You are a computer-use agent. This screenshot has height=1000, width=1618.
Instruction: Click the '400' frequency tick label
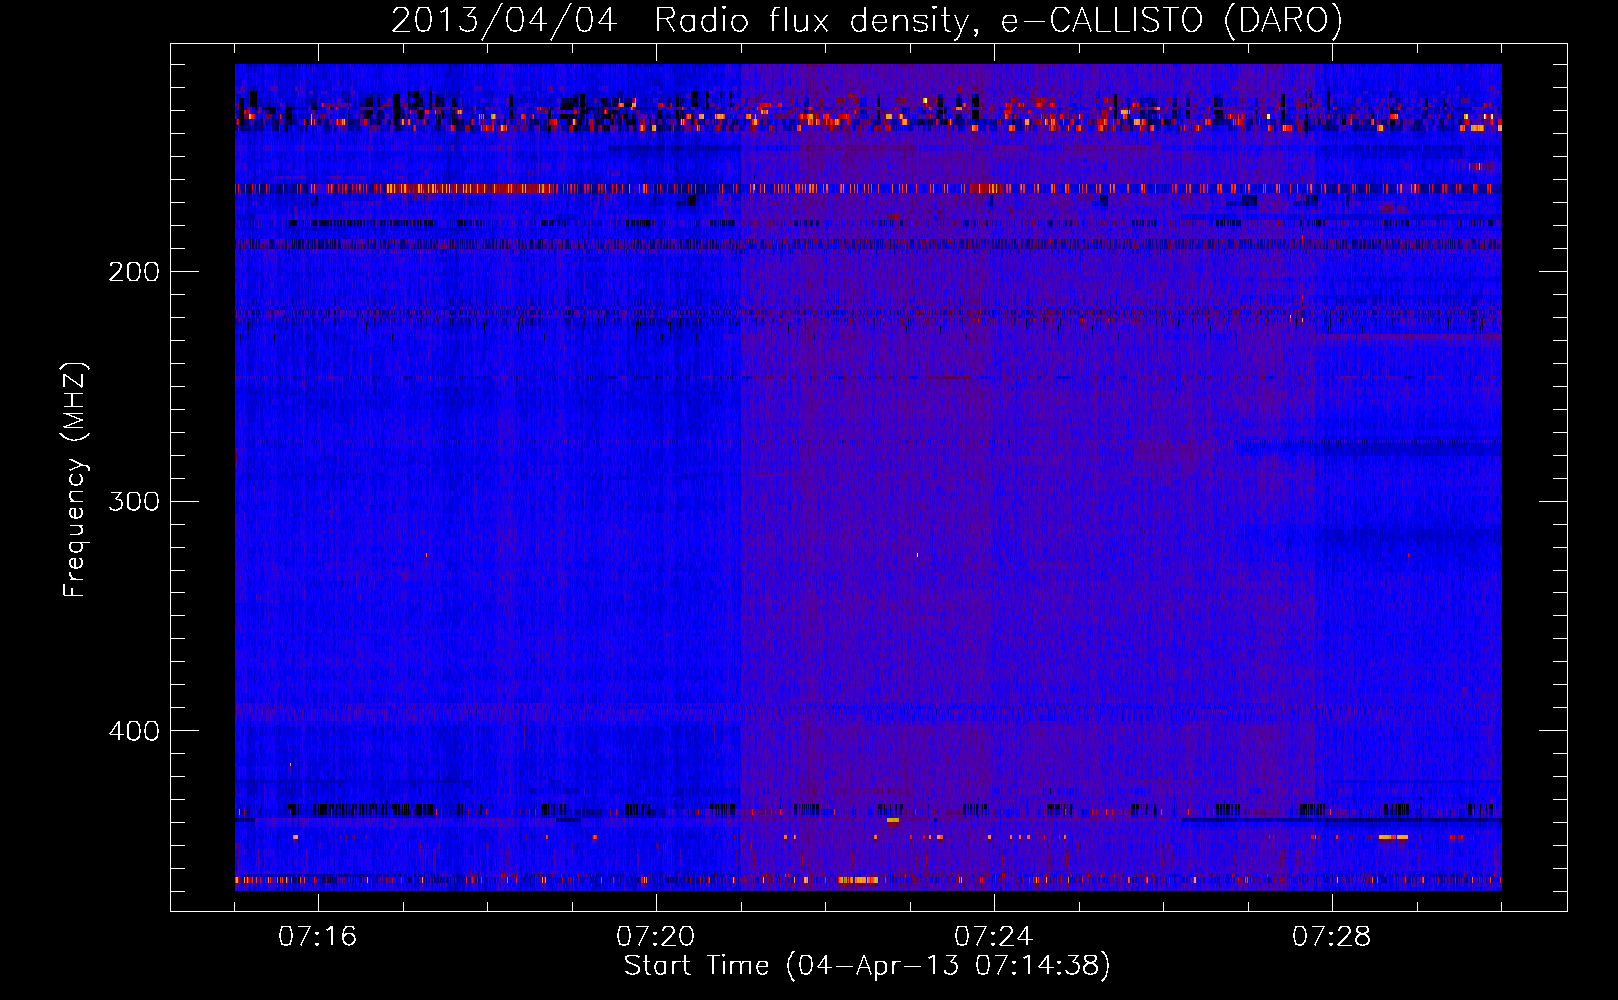tap(134, 731)
